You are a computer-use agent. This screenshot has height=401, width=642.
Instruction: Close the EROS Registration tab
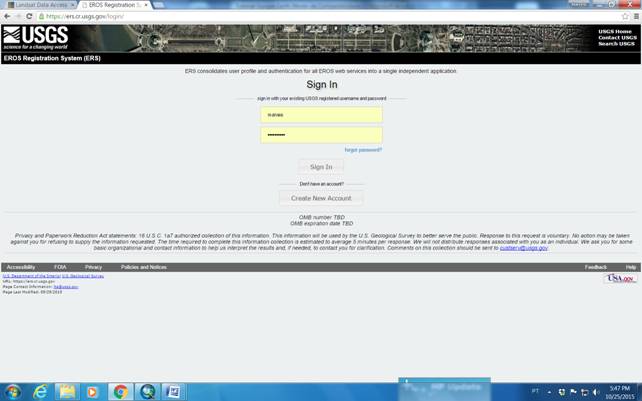point(146,5)
